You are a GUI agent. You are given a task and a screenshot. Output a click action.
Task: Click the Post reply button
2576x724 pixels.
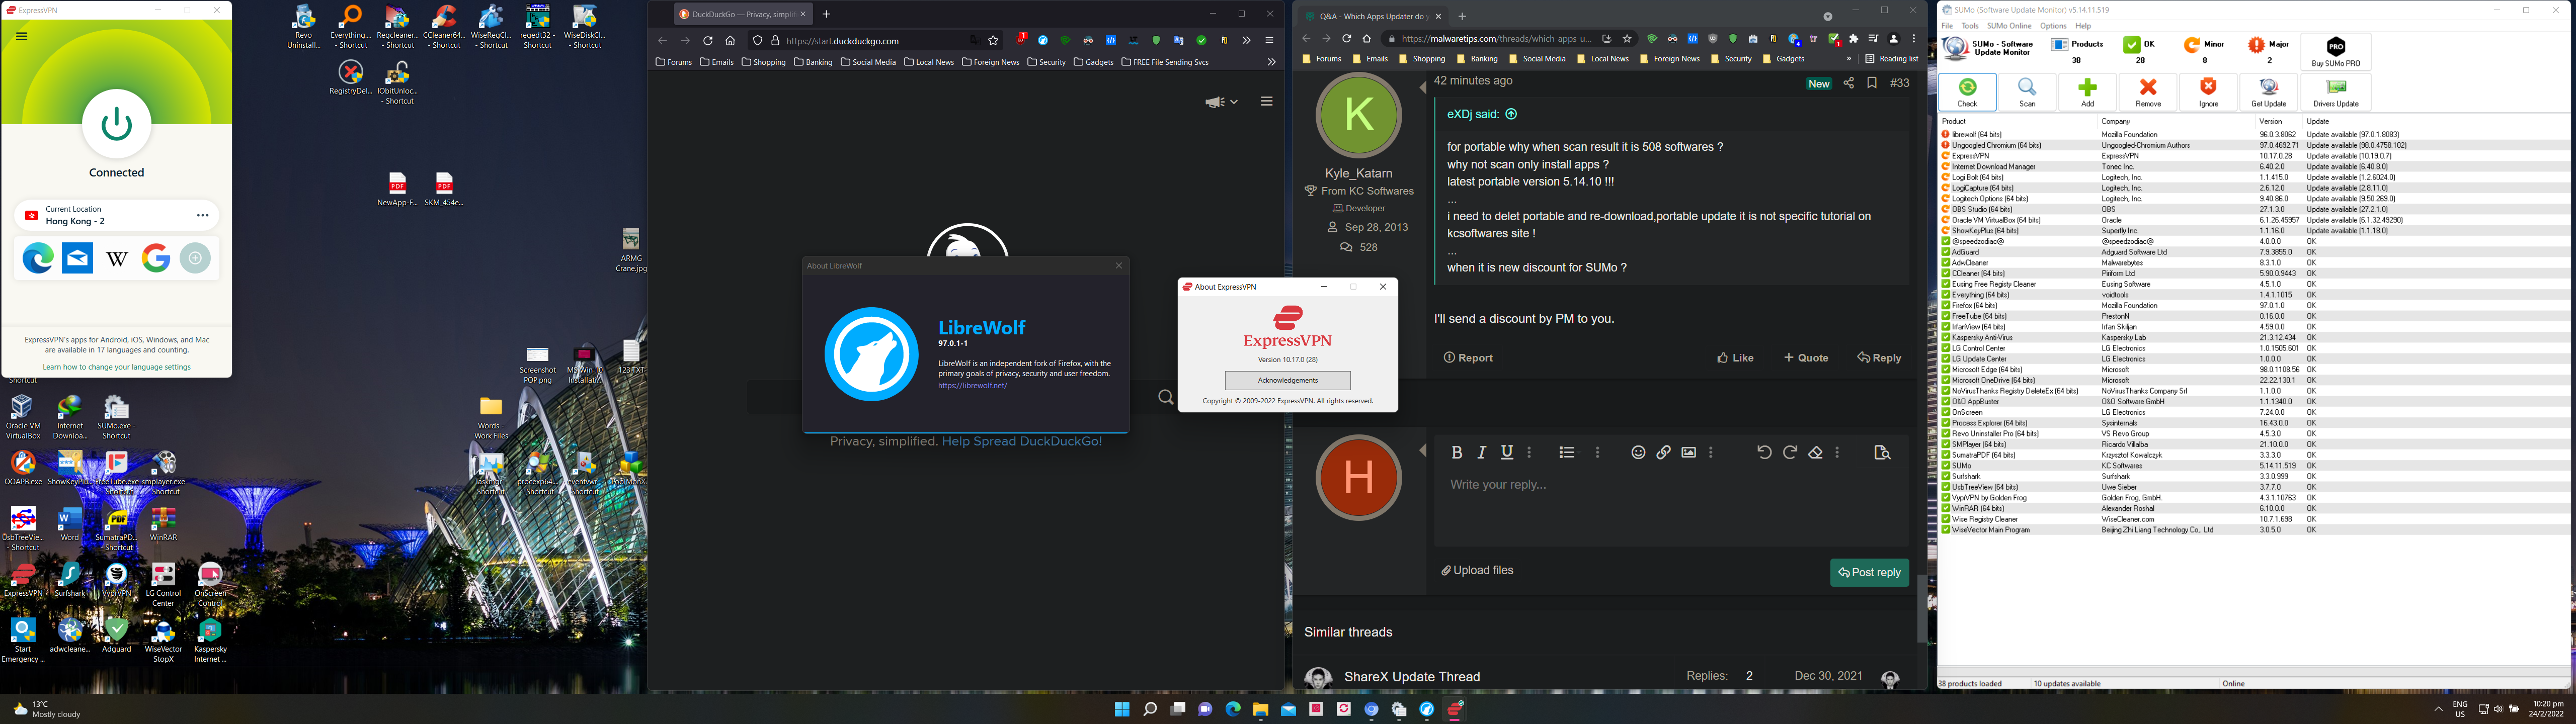pyautogui.click(x=1869, y=573)
